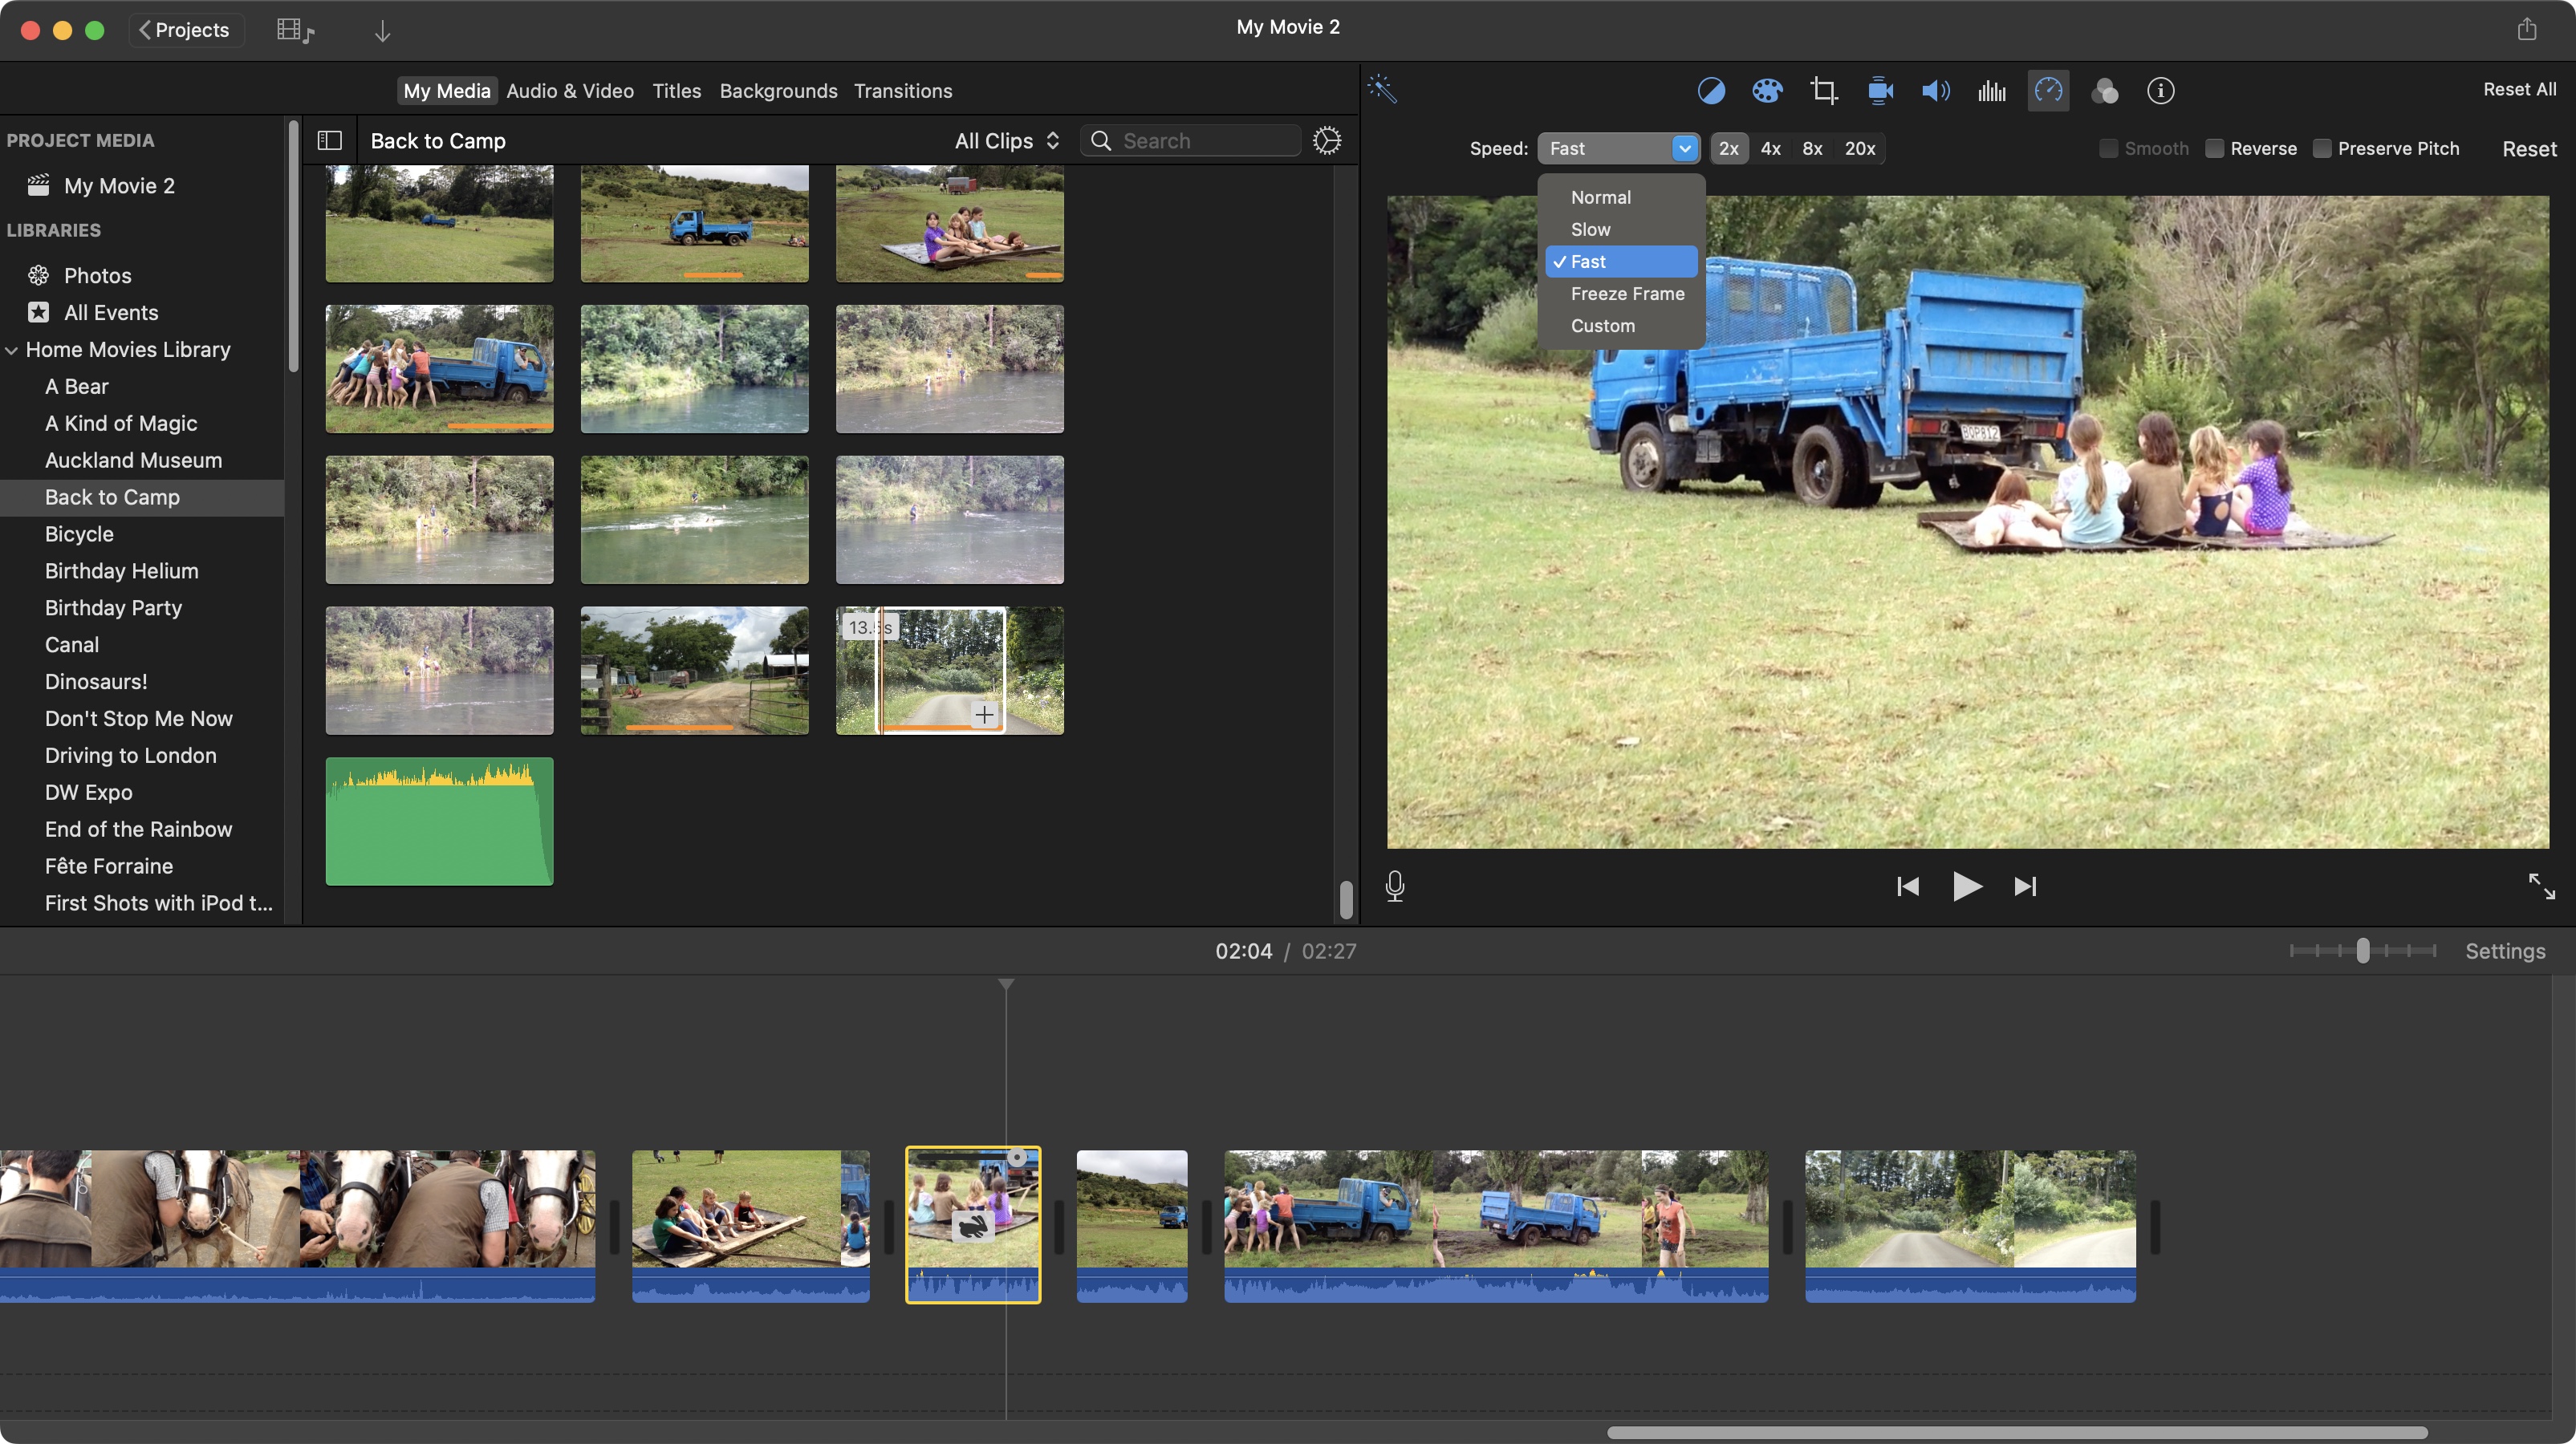Image resolution: width=2576 pixels, height=1444 pixels.
Task: Set speed multiplier to 4x
Action: (1770, 148)
